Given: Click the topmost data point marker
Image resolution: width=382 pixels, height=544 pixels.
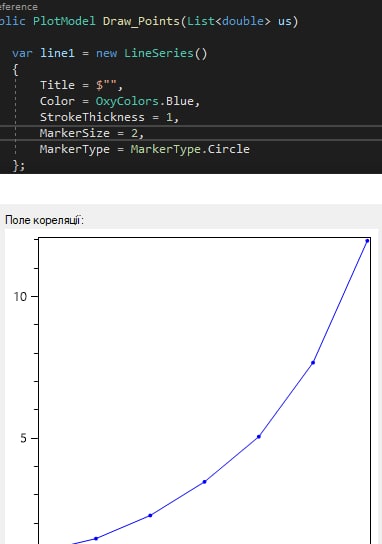Looking at the screenshot, I should 367,241.
